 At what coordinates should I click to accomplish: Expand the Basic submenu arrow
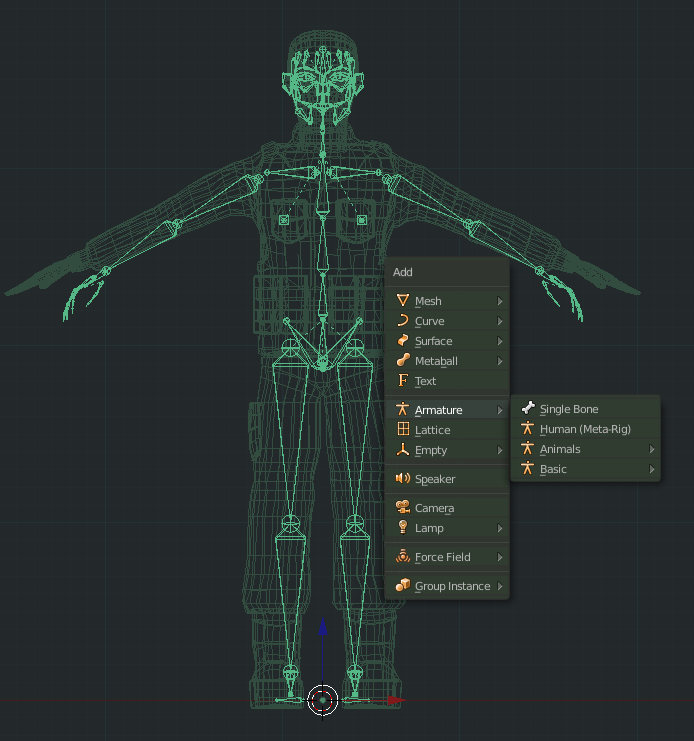point(651,469)
